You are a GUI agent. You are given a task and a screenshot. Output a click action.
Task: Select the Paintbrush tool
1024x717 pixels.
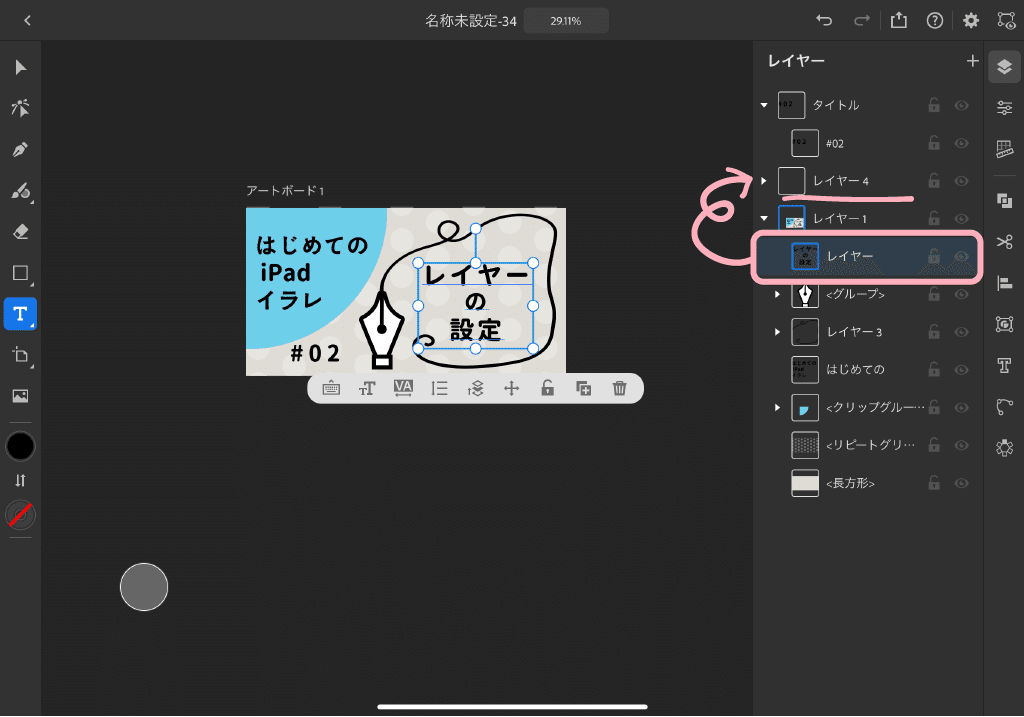click(20, 191)
